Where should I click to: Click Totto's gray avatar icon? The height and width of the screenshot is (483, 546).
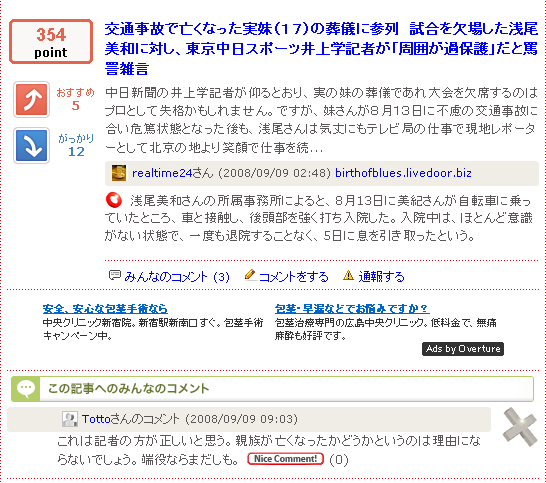(x=70, y=419)
